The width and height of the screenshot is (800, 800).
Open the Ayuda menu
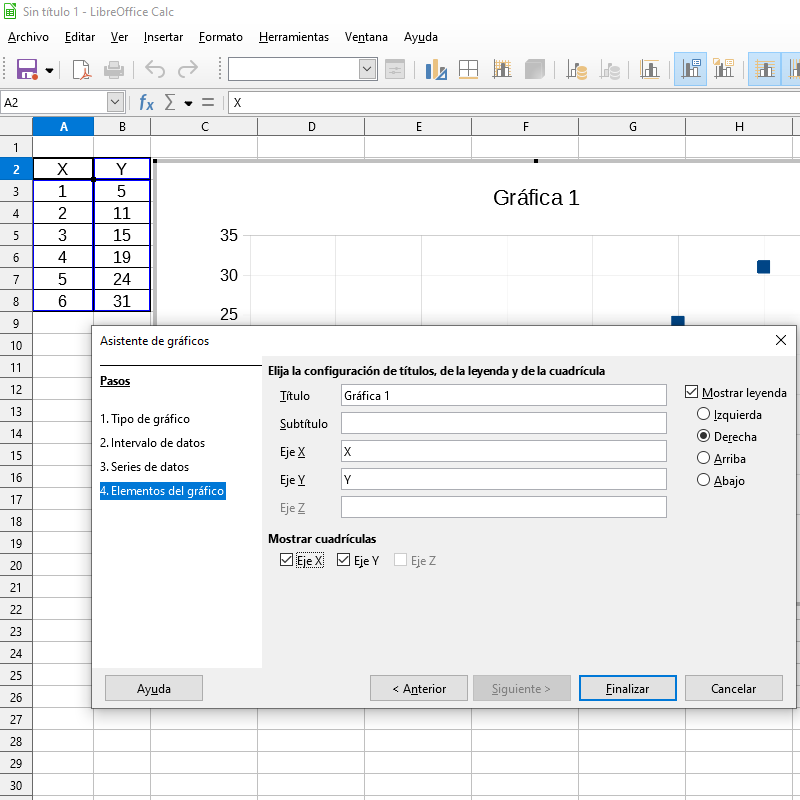coord(420,37)
